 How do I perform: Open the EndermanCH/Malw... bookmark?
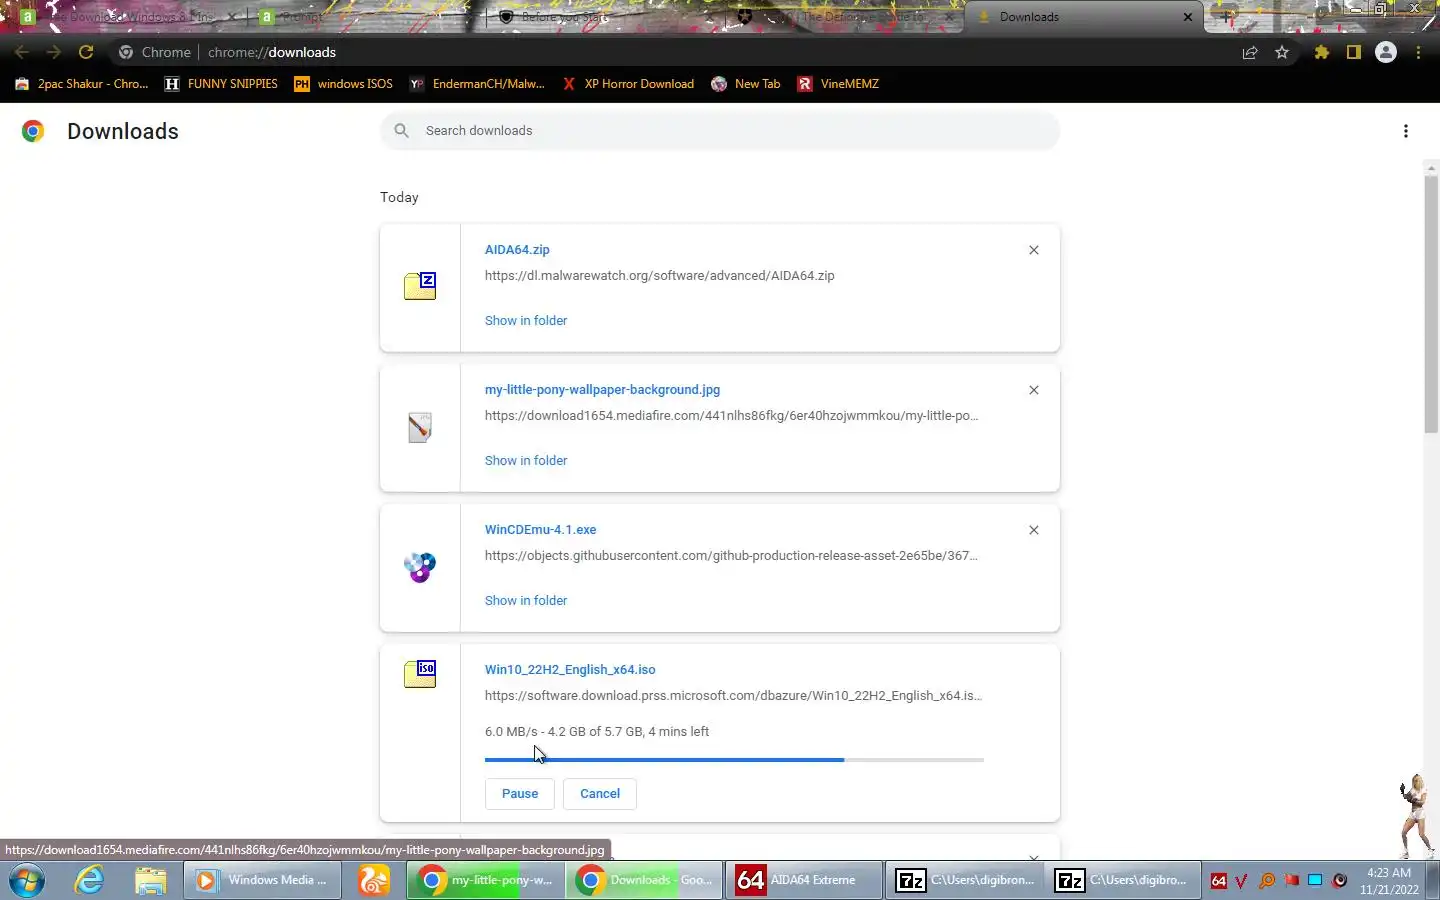(478, 84)
